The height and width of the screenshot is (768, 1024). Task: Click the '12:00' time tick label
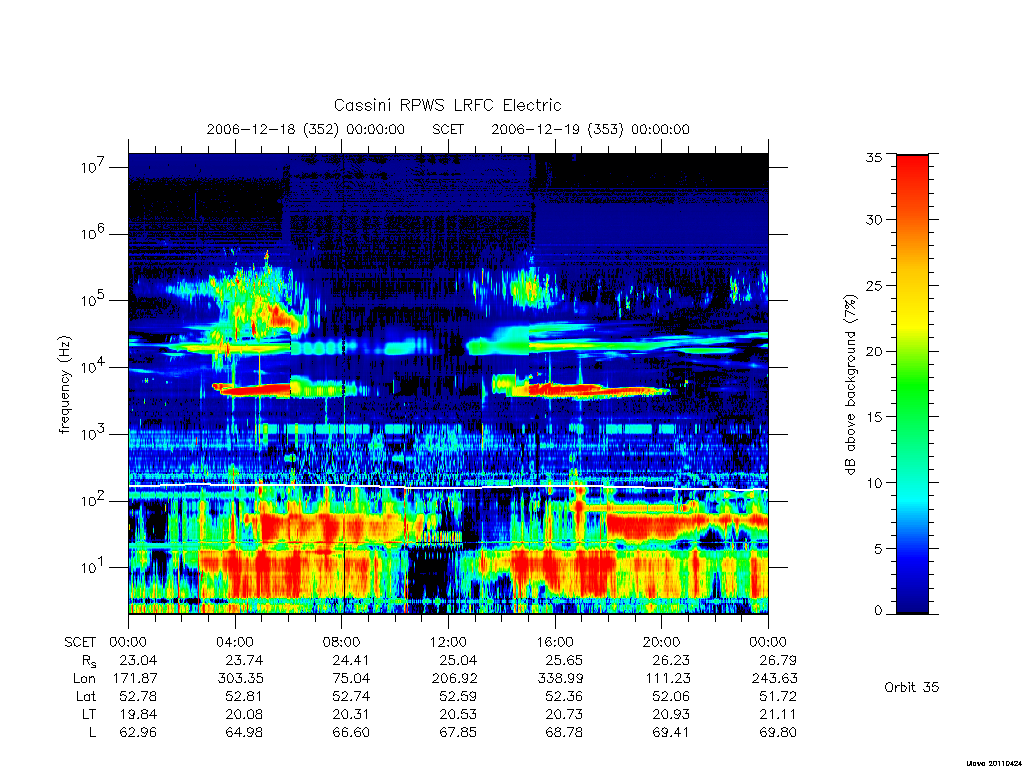click(448, 642)
